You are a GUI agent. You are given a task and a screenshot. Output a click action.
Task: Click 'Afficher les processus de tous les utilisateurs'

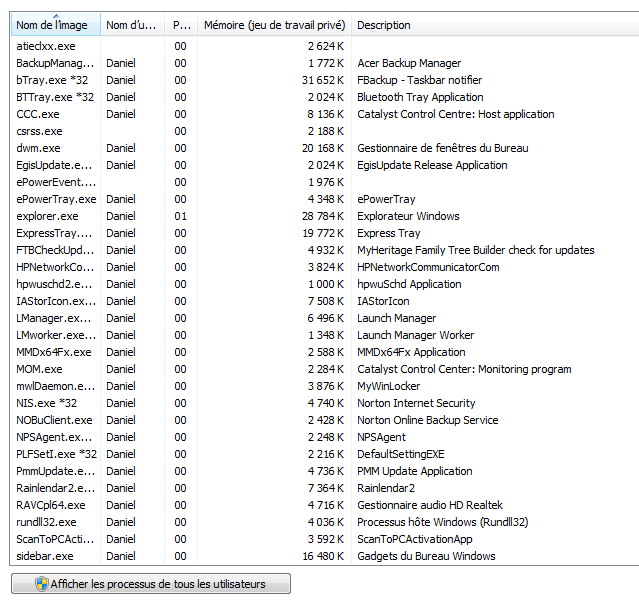point(158,584)
